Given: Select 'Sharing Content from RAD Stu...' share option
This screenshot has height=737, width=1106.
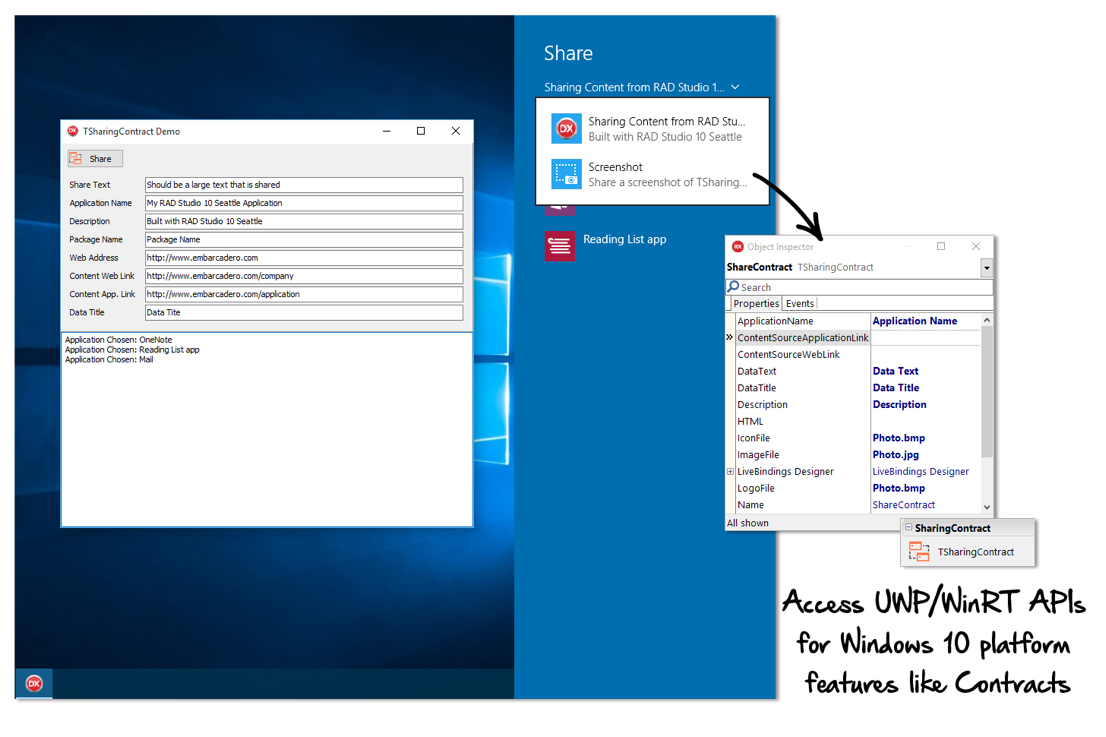Looking at the screenshot, I should [x=652, y=128].
